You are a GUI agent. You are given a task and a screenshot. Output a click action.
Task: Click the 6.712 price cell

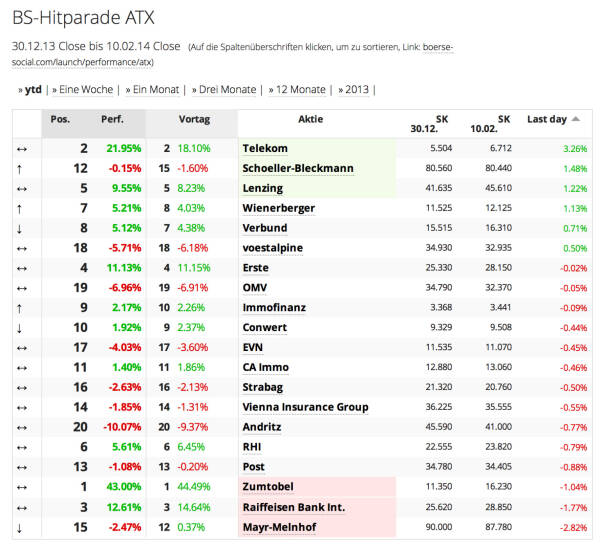coord(501,148)
